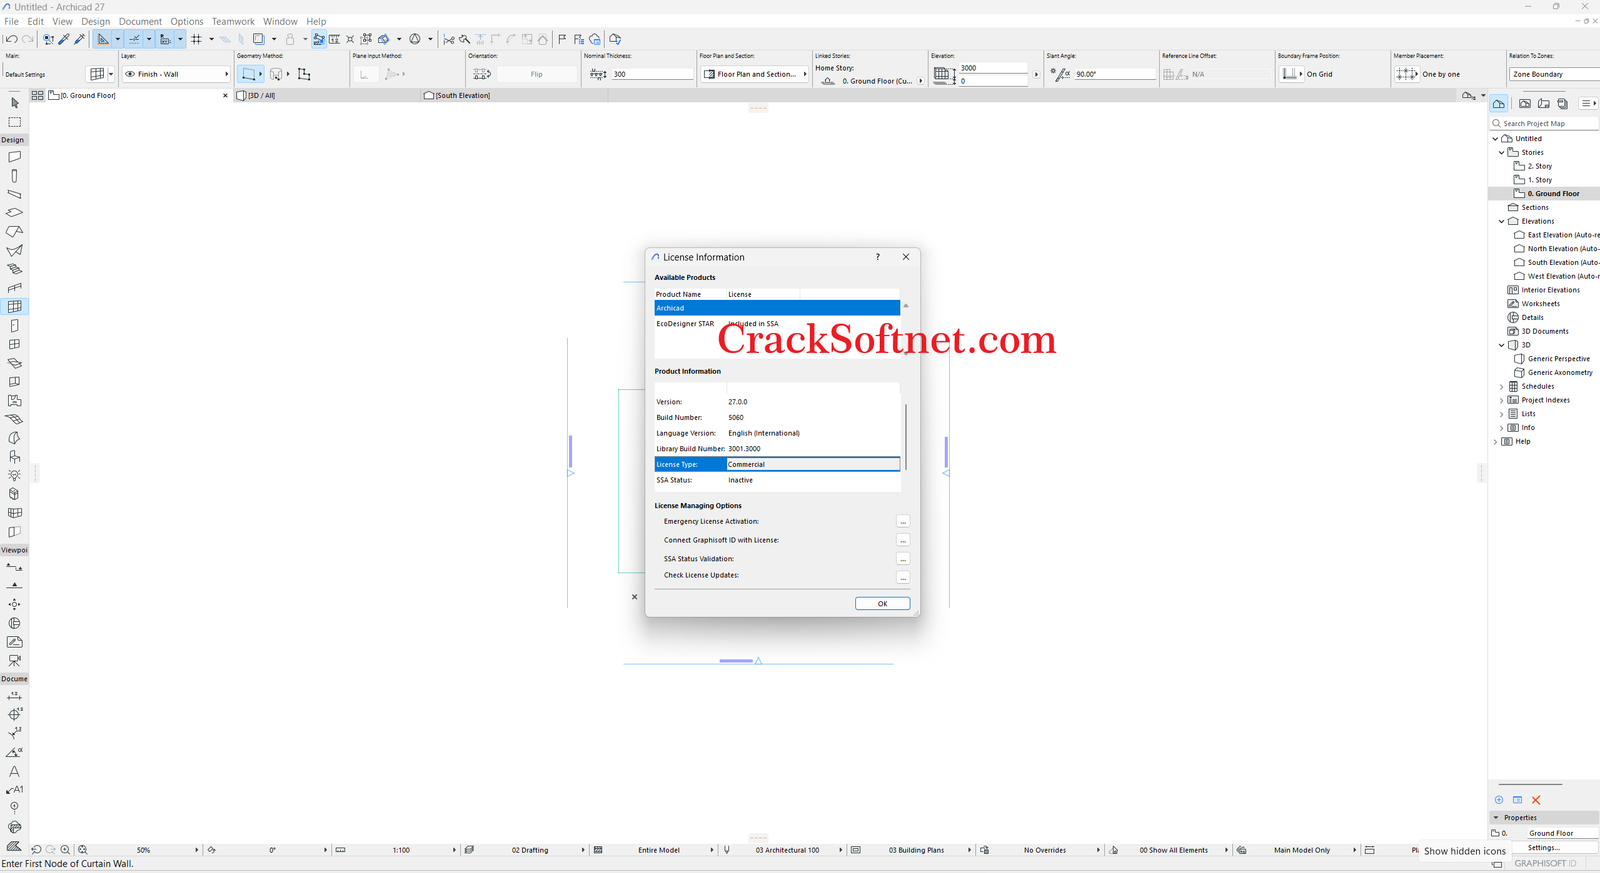Open the Document menu
Viewport: 1600px width, 873px height.
point(140,21)
